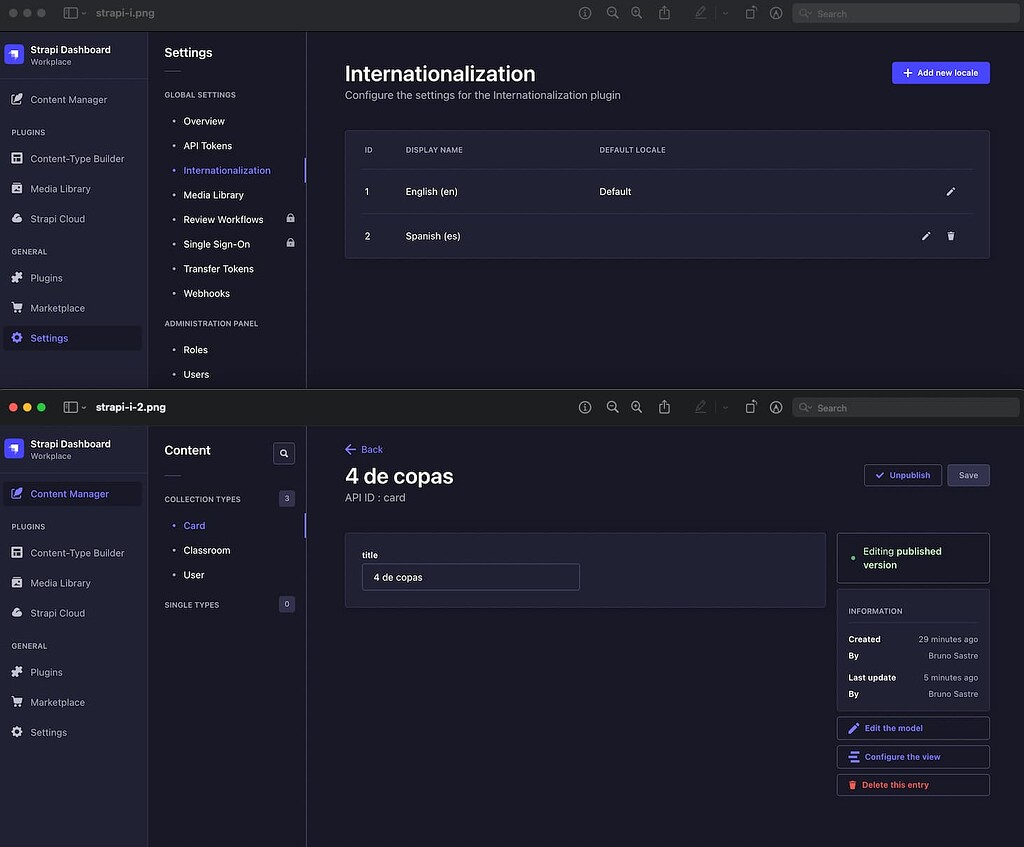Select the Classroom collection type
1024x847 pixels.
(206, 550)
